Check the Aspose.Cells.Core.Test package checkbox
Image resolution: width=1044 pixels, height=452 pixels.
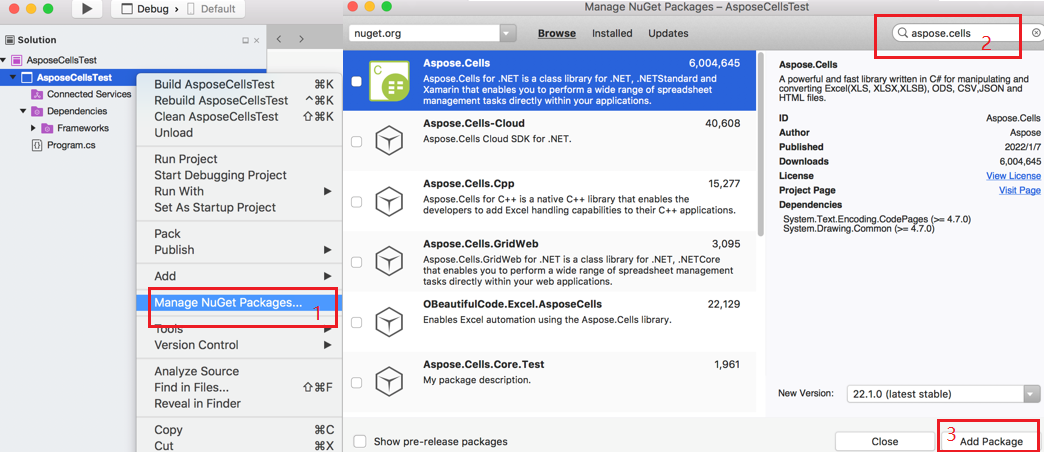(x=357, y=382)
